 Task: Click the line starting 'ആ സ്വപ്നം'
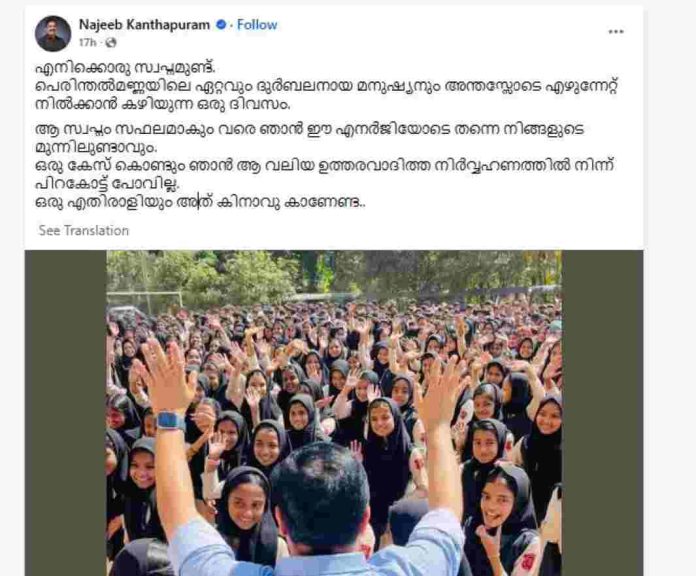pos(309,130)
